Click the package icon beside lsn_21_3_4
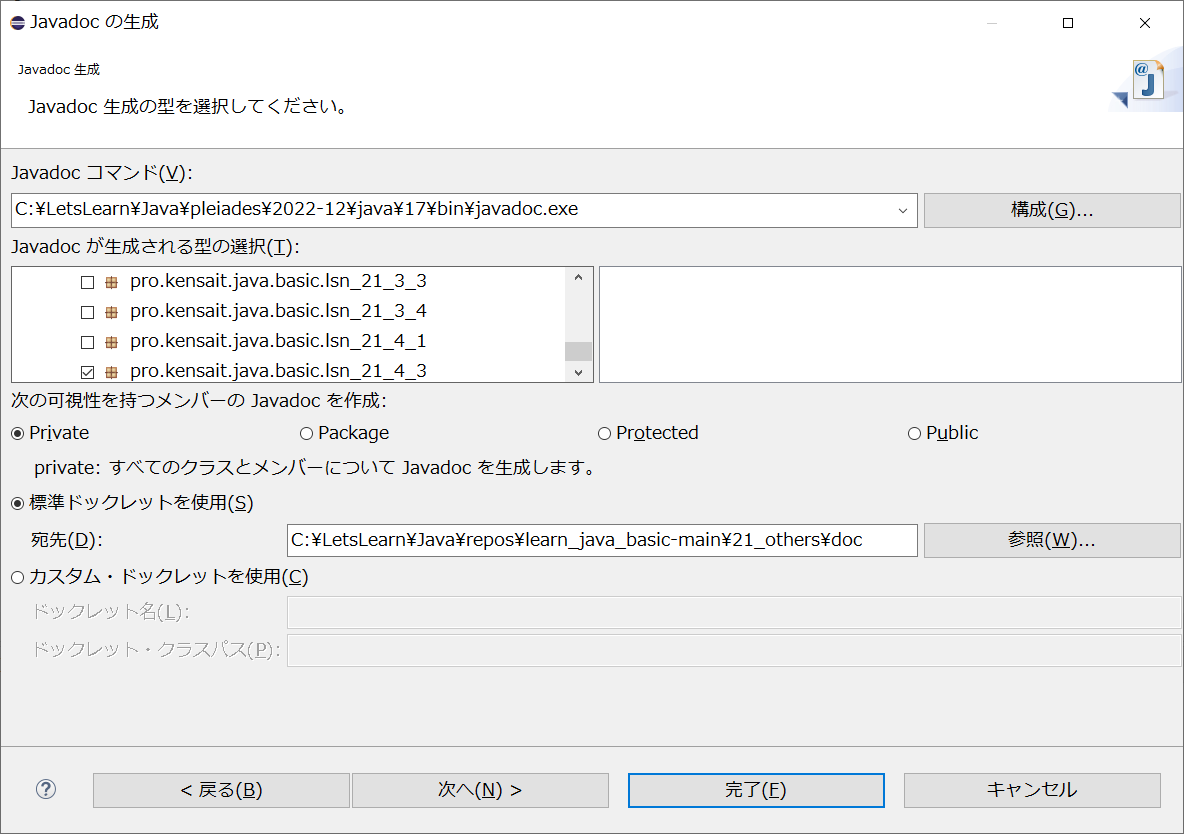 coord(111,311)
